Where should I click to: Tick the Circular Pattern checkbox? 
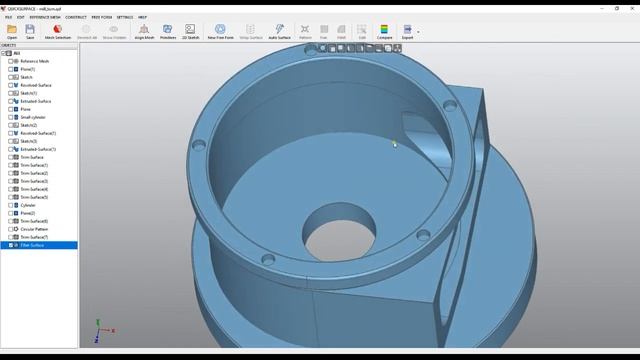11,229
